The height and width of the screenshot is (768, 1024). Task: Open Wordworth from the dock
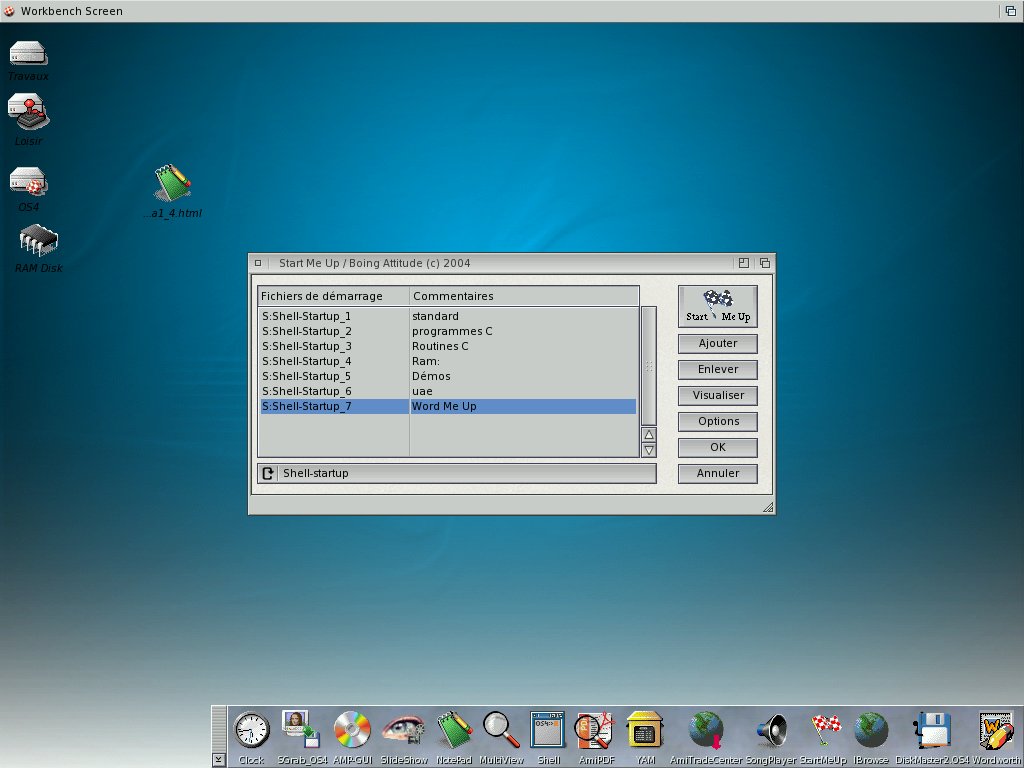(995, 730)
